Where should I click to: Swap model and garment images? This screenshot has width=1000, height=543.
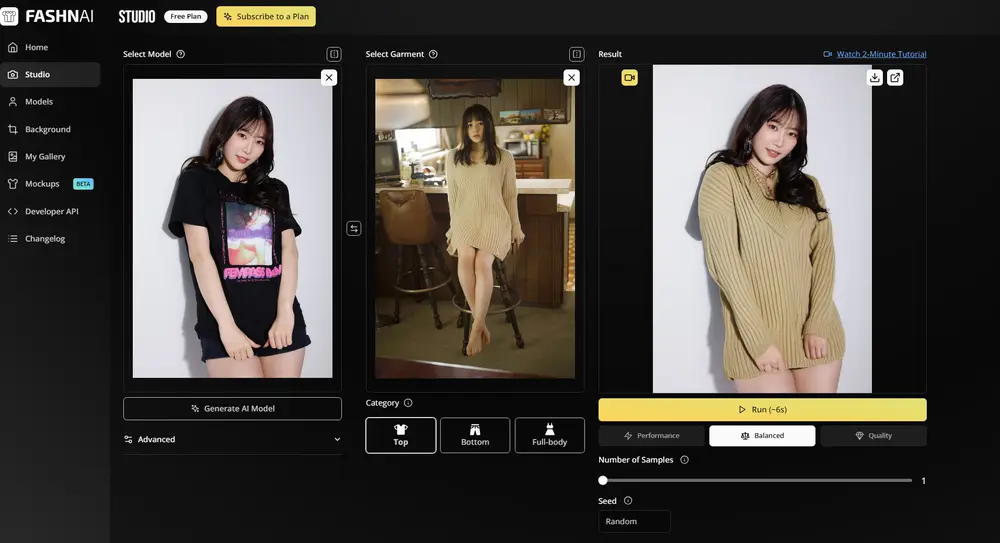point(354,229)
